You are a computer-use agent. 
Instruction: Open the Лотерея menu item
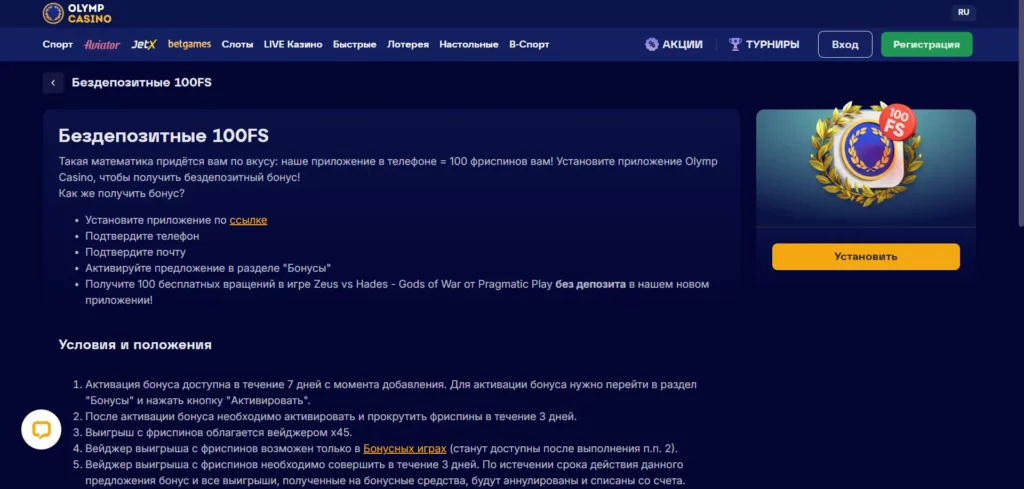(x=408, y=44)
